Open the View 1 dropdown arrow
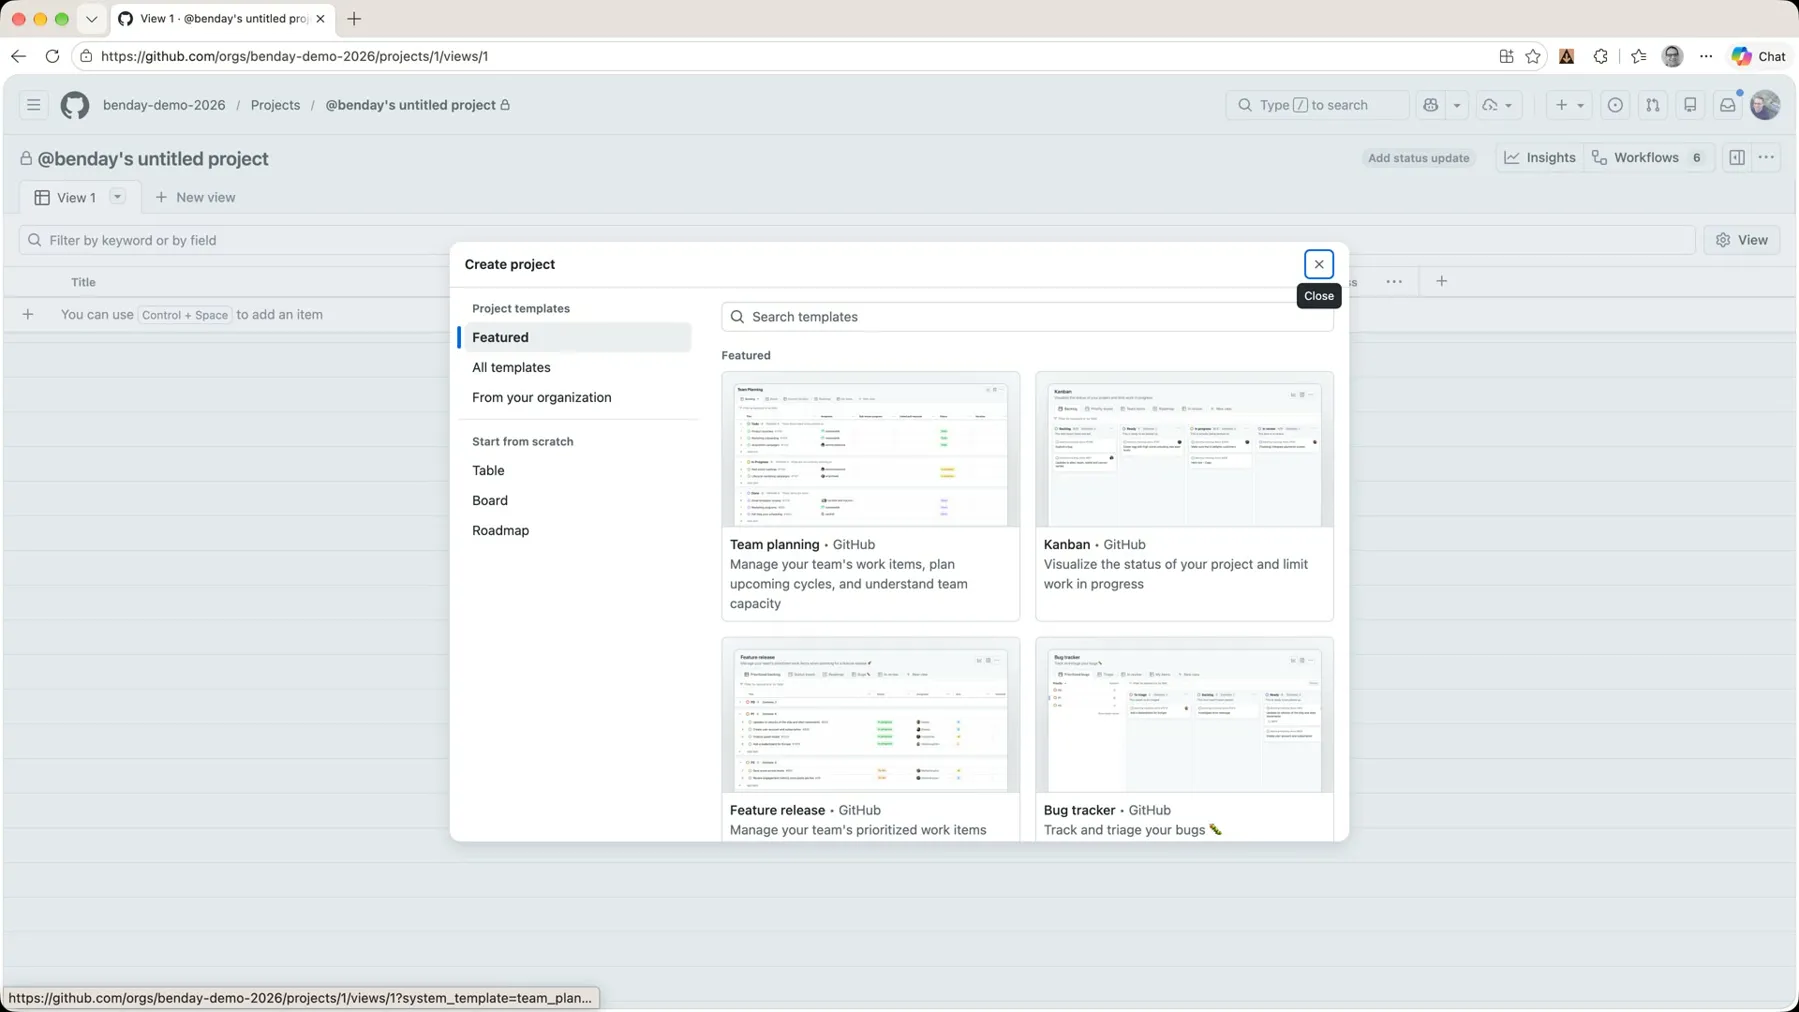Screen dimensions: 1799x1012 click(x=117, y=197)
